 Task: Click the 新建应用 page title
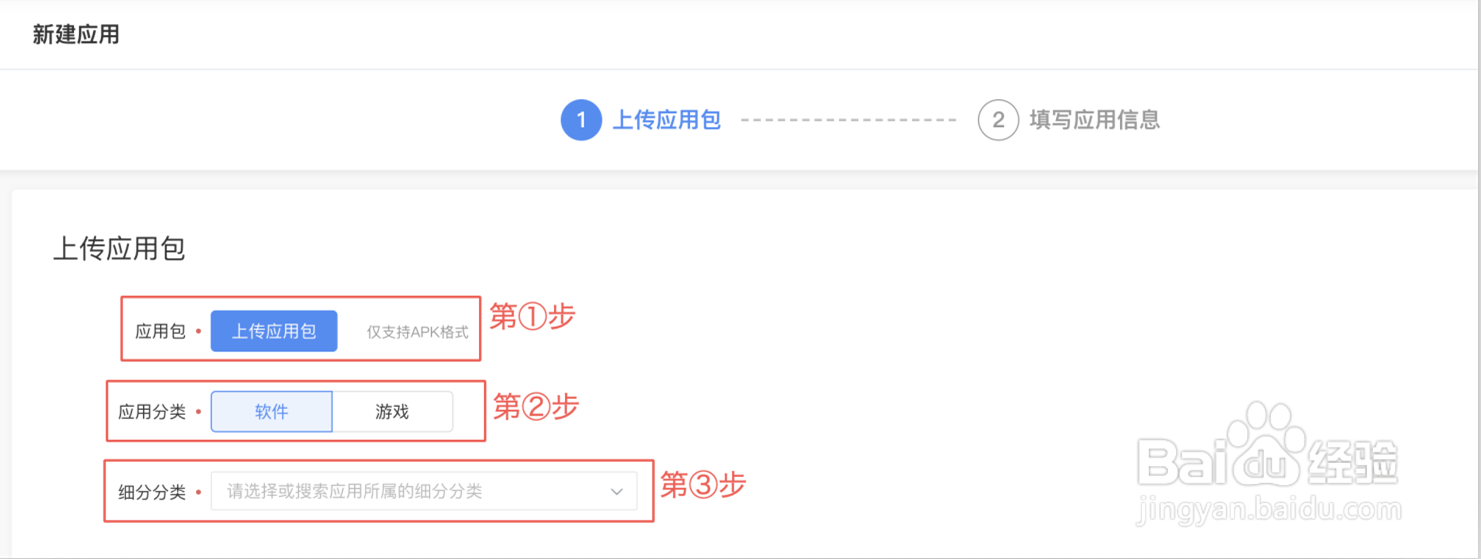76,35
